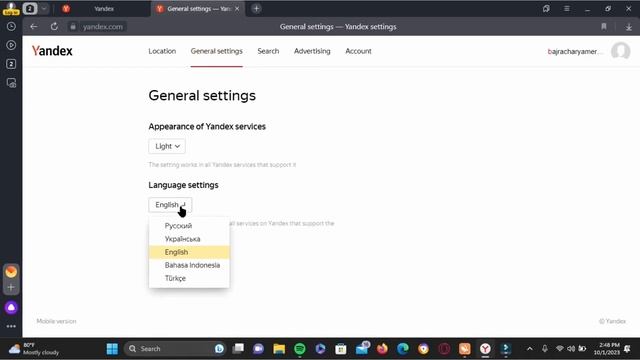This screenshot has width=640, height=360.
Task: Show hidden system tray icons
Action: pyautogui.click(x=529, y=349)
